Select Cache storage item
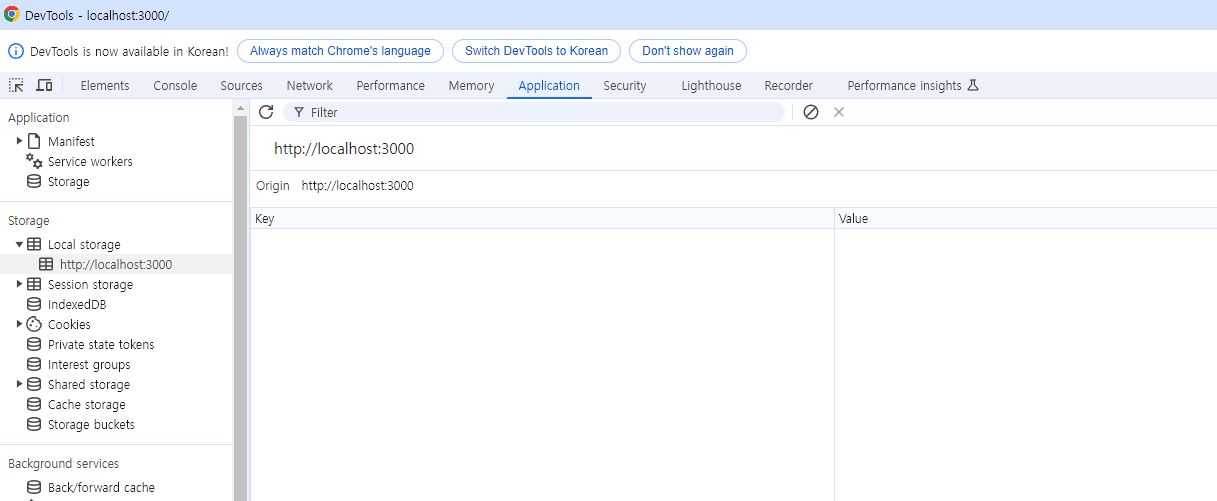The height and width of the screenshot is (501, 1217). coord(87,404)
